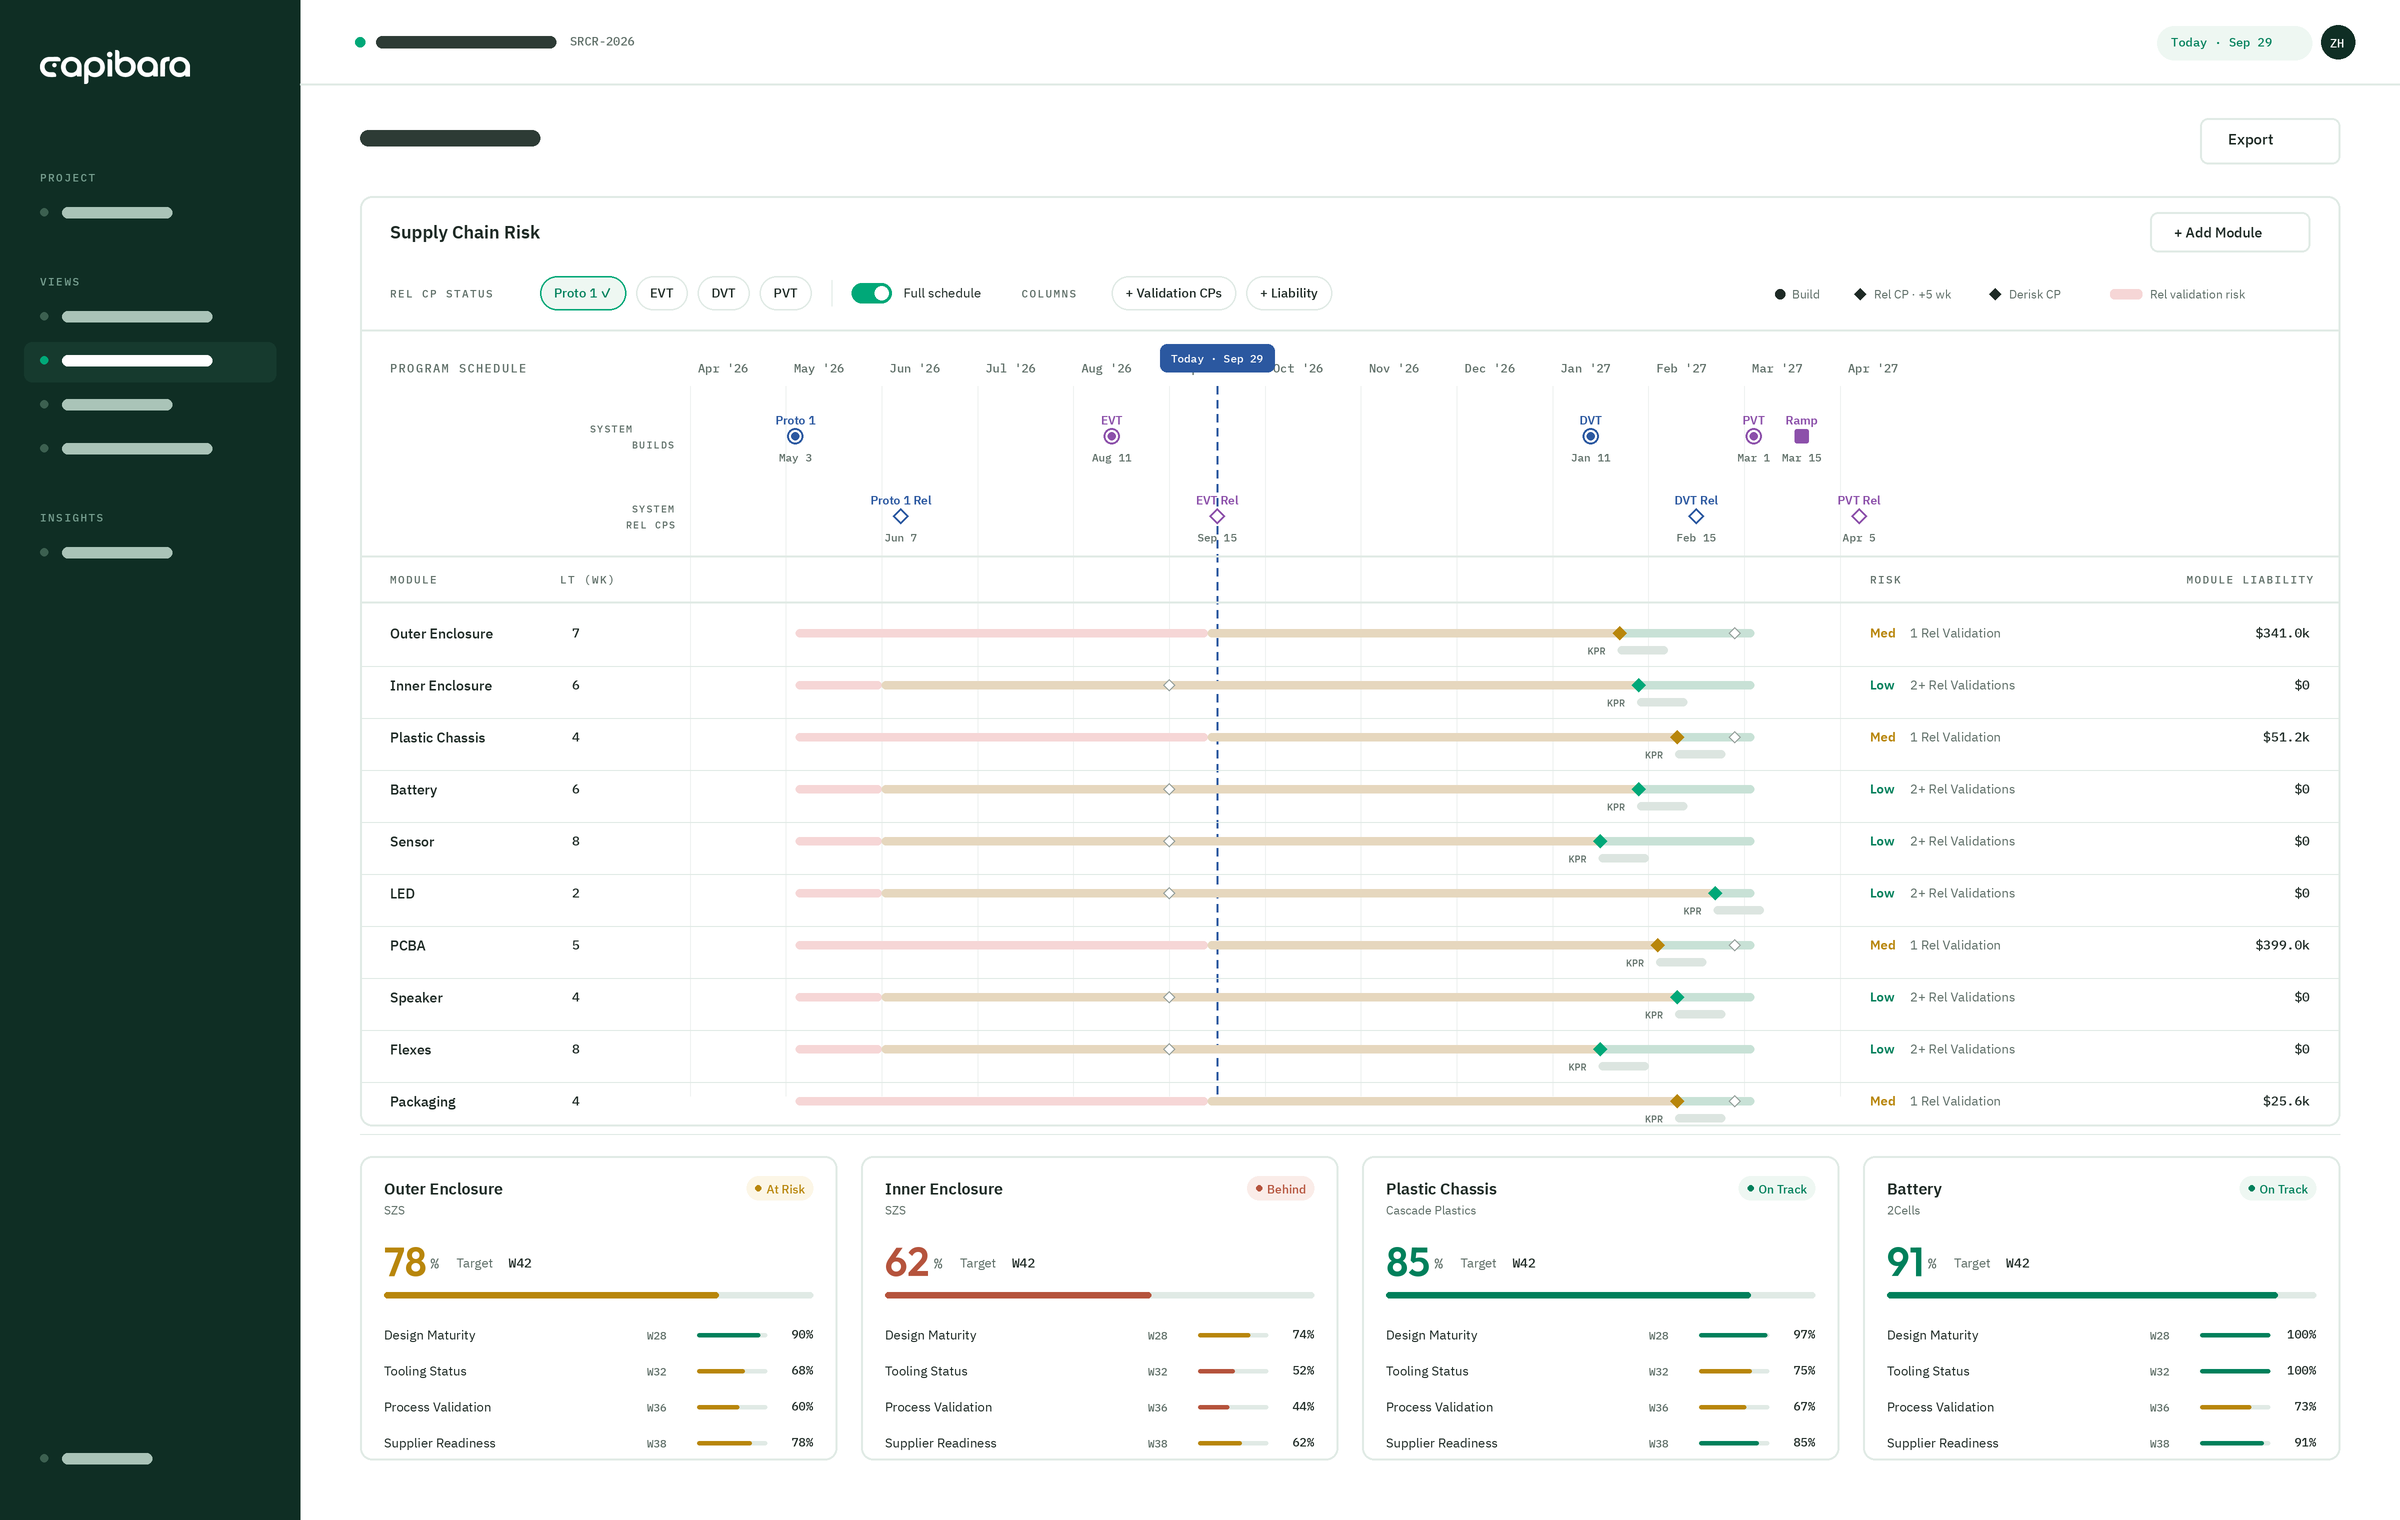Click the EVT build marker icon

(x=1111, y=437)
